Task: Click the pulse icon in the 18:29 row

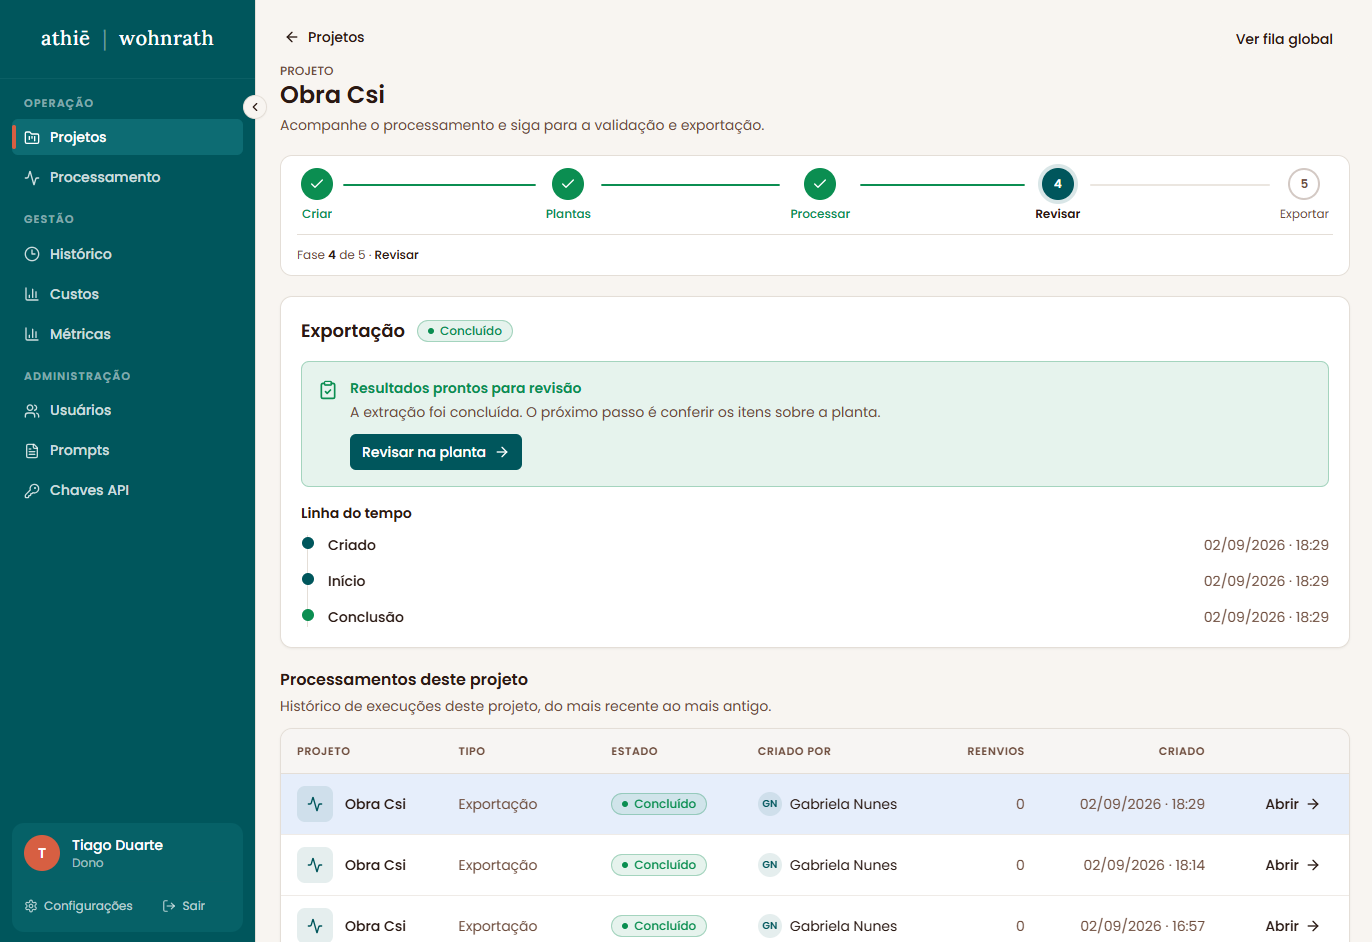Action: pos(315,804)
